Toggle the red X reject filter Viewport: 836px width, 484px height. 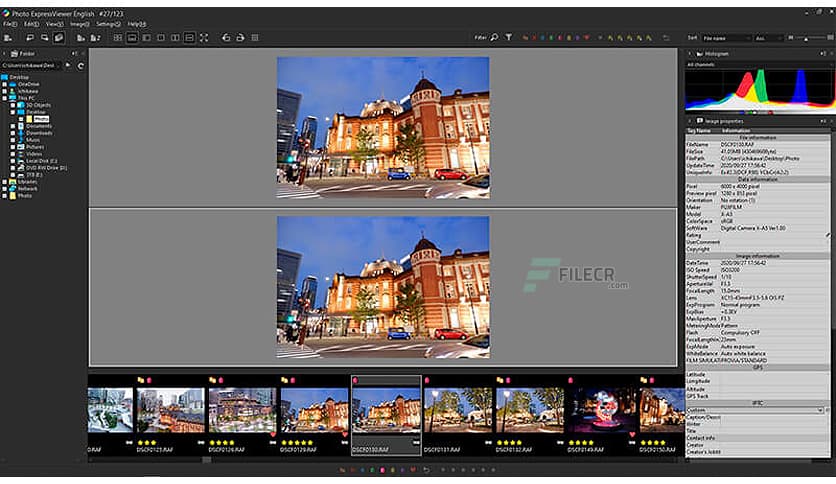point(534,38)
